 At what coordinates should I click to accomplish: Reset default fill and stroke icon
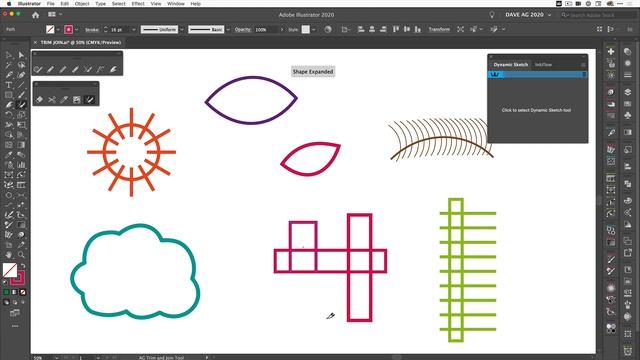(5, 282)
